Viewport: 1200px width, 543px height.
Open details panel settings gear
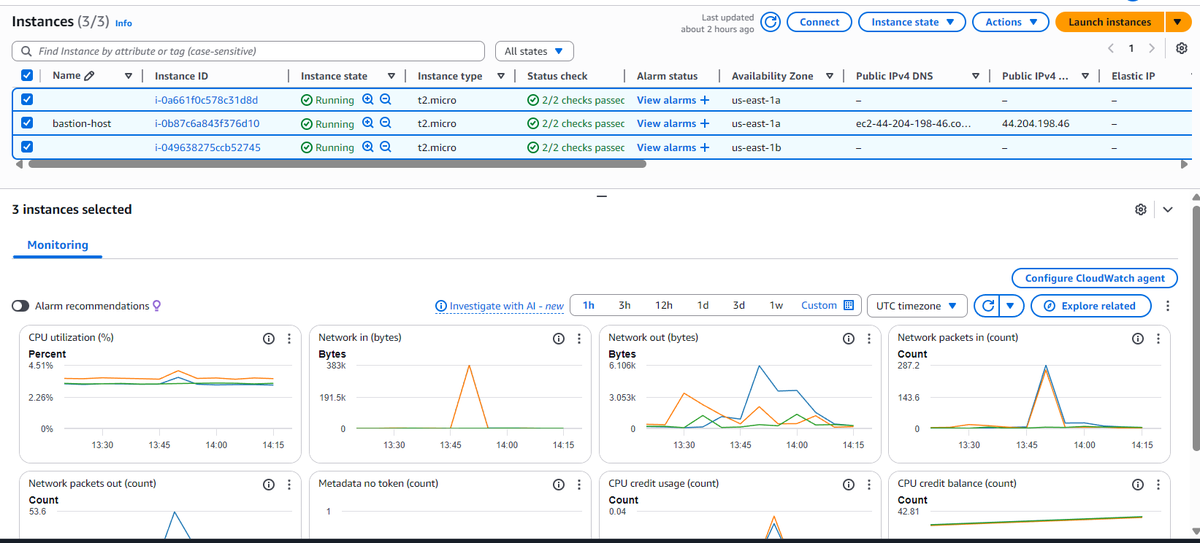coord(1140,210)
